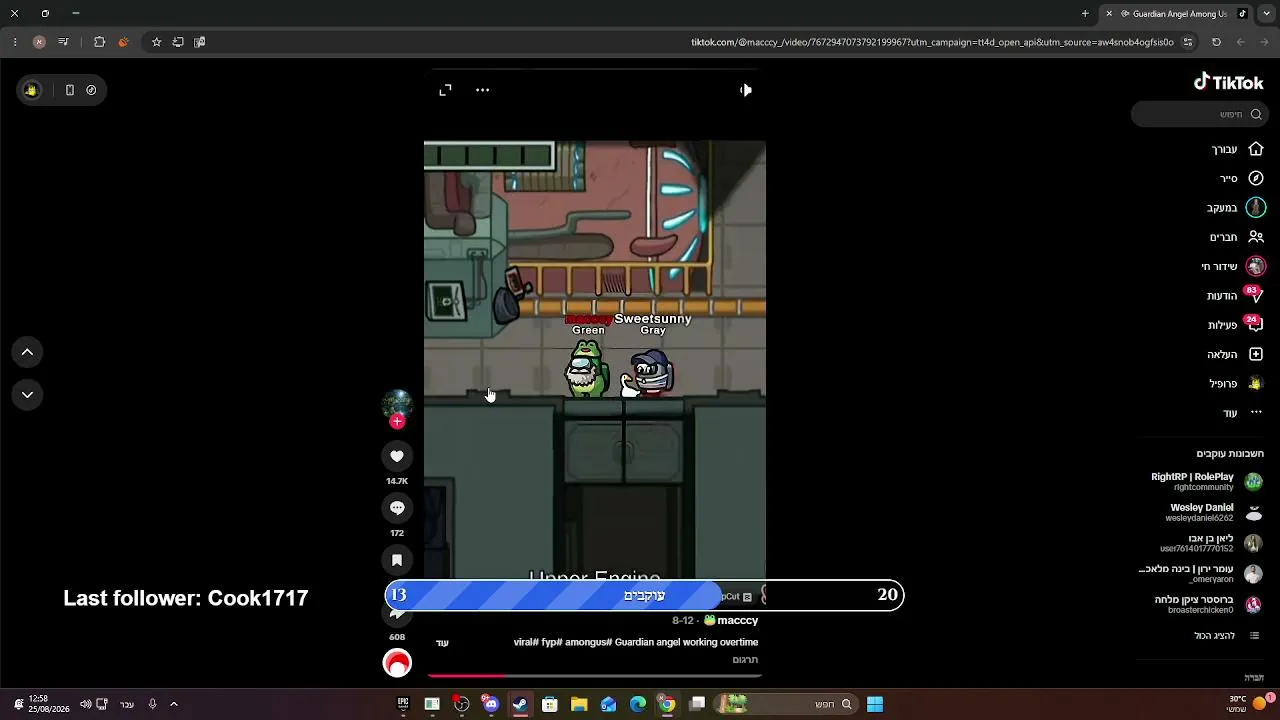Open the broasterchicken0 account
This screenshot has width=1280, height=720.
coord(1210,604)
